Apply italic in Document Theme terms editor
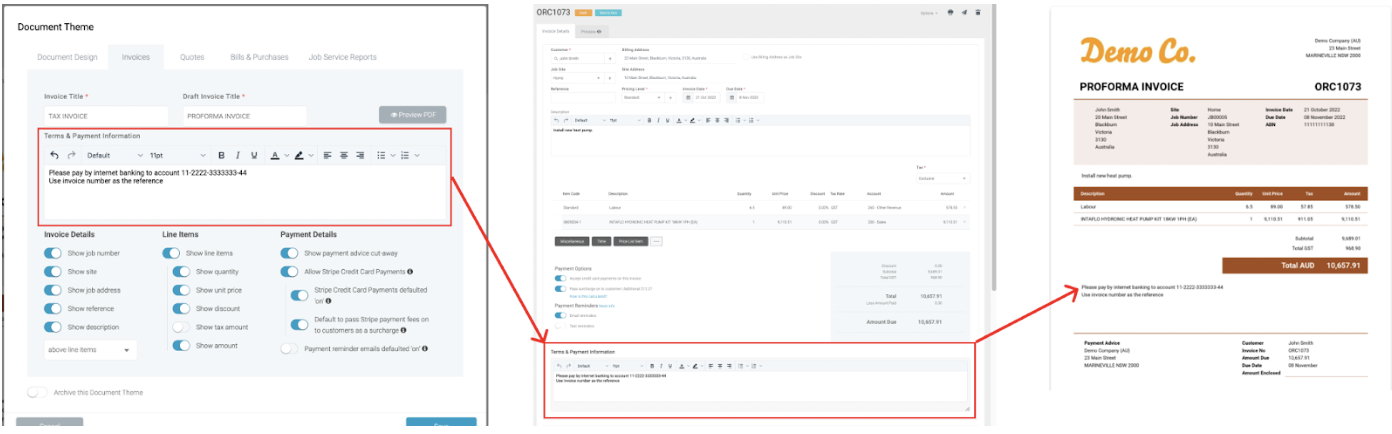The height and width of the screenshot is (434, 1392). pyautogui.click(x=238, y=155)
